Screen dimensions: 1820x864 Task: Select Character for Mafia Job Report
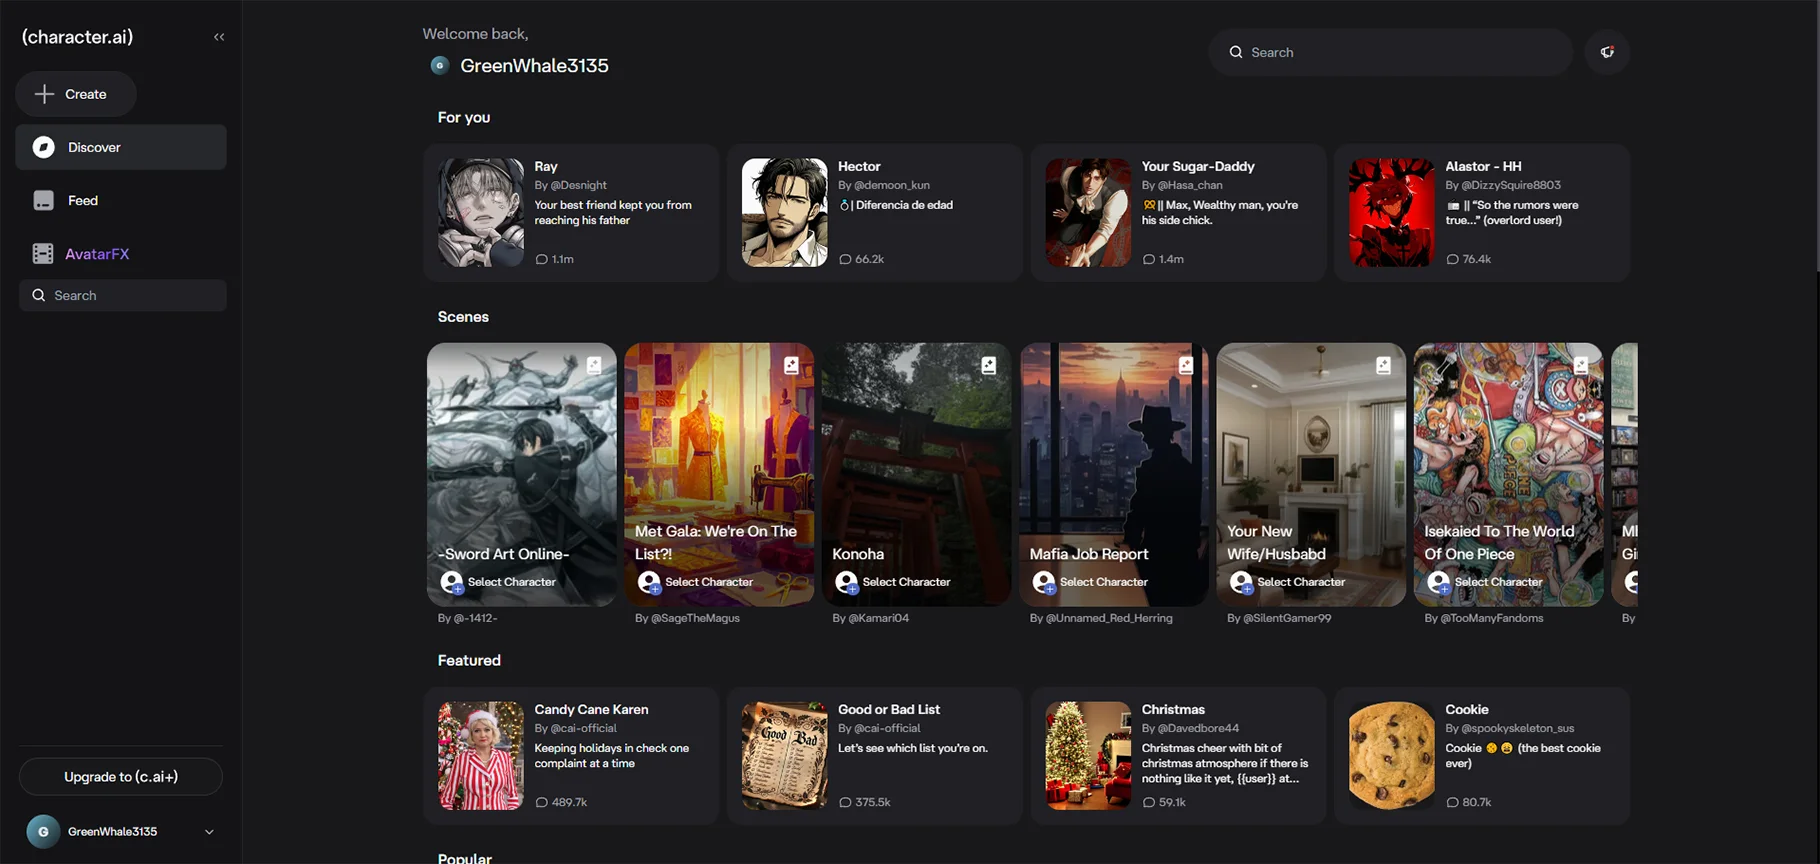click(x=1103, y=582)
